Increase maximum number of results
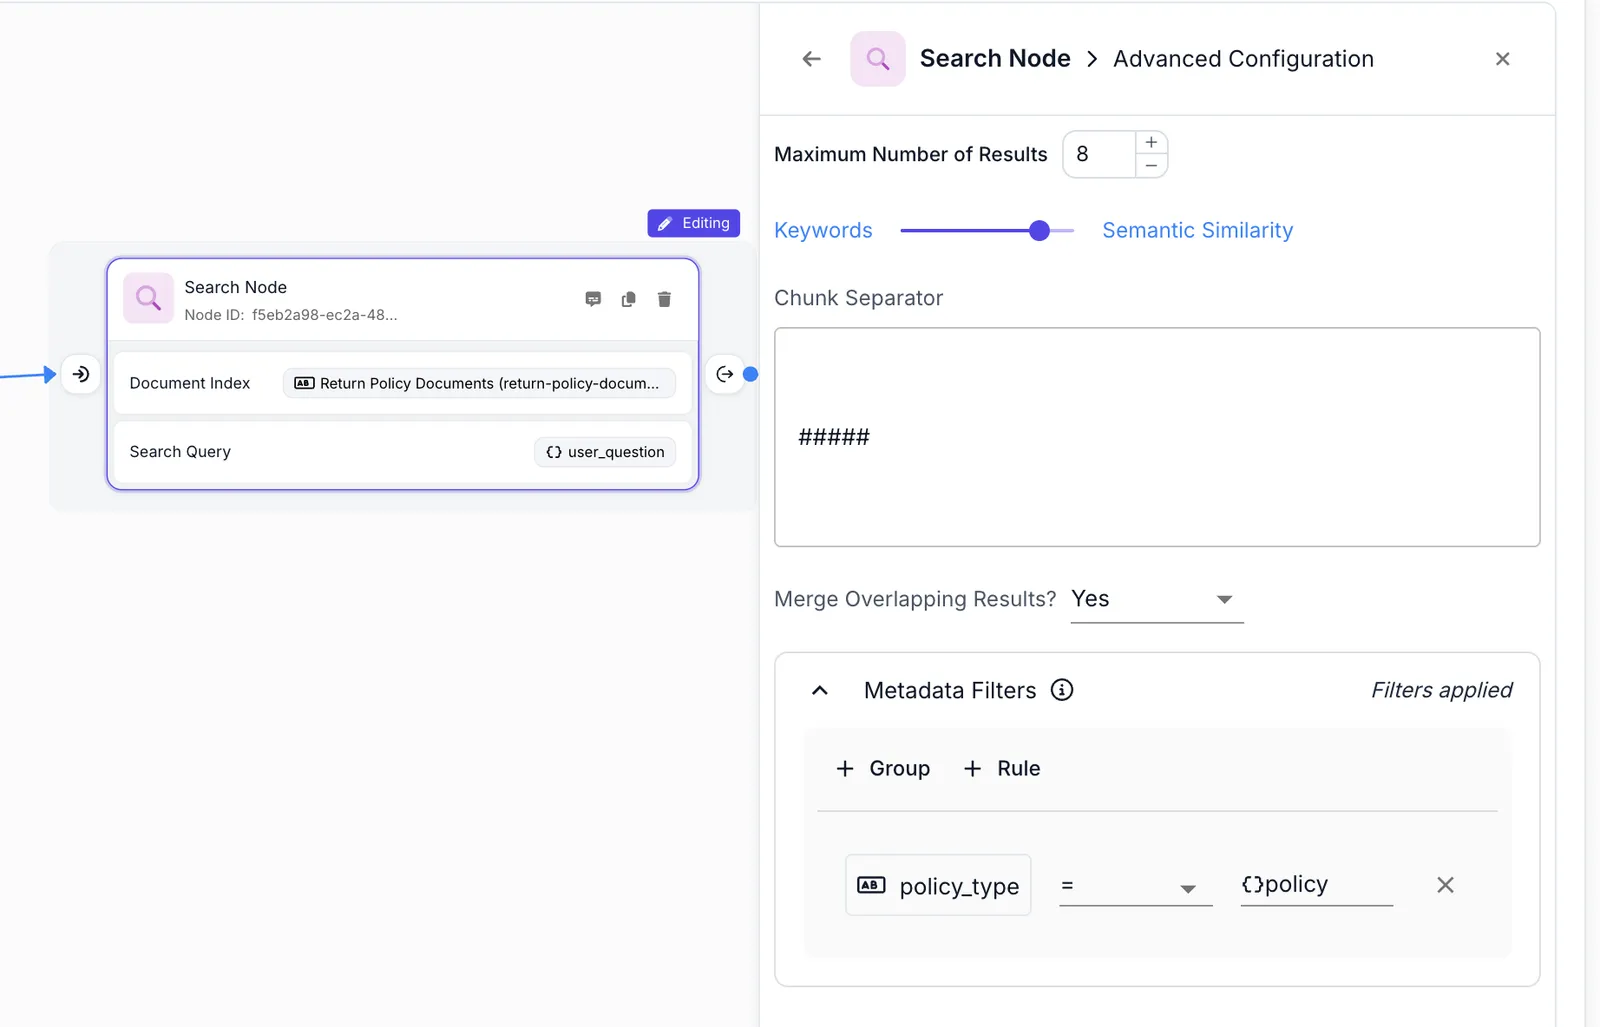Viewport: 1600px width, 1027px height. pyautogui.click(x=1151, y=143)
